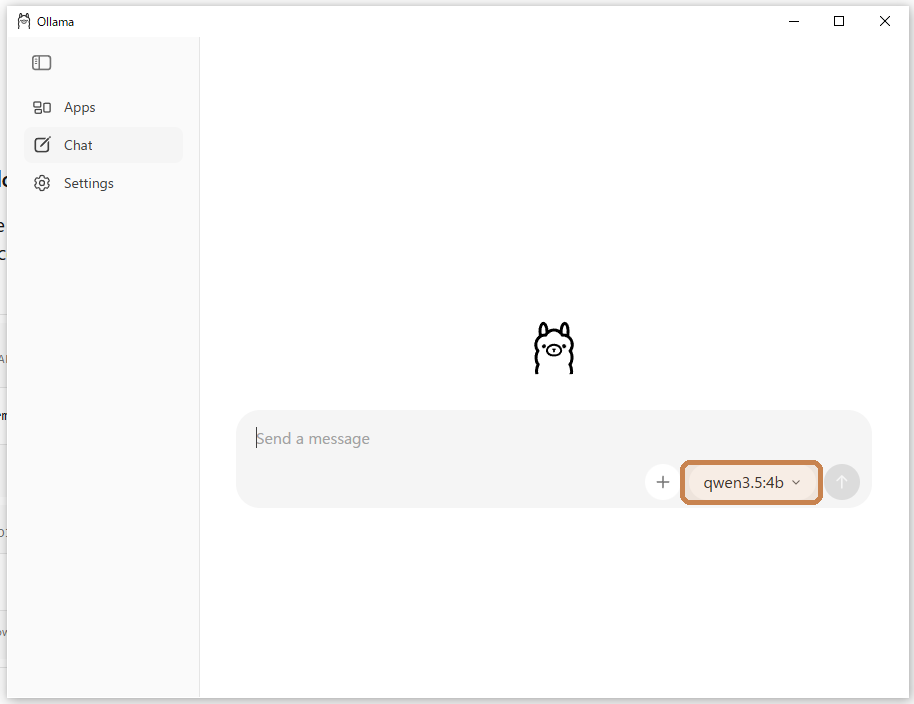Click the plus attachment button
This screenshot has height=704, width=914.
point(663,482)
